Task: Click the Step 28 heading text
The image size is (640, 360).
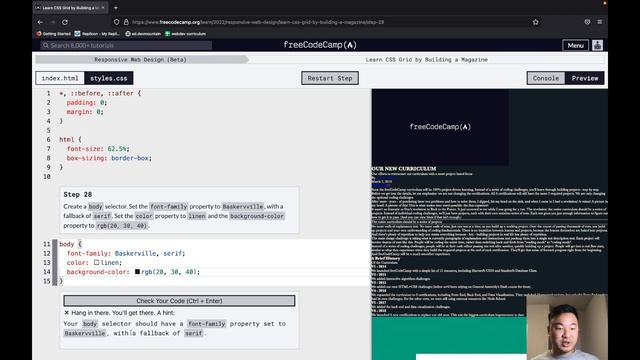Action: (78, 195)
